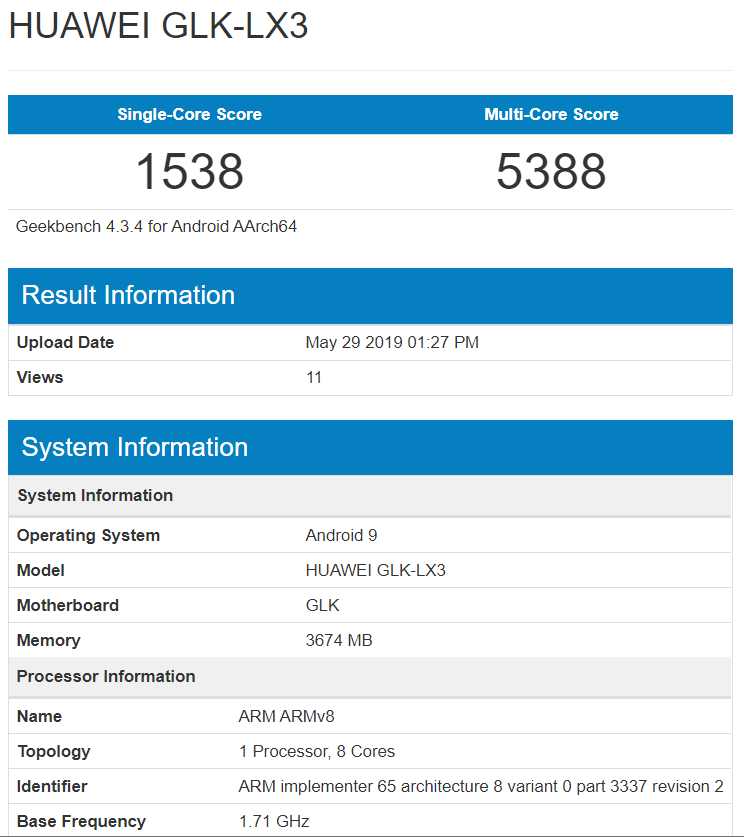The height and width of the screenshot is (837, 744).
Task: Select the Operating System label
Action: [x=89, y=535]
